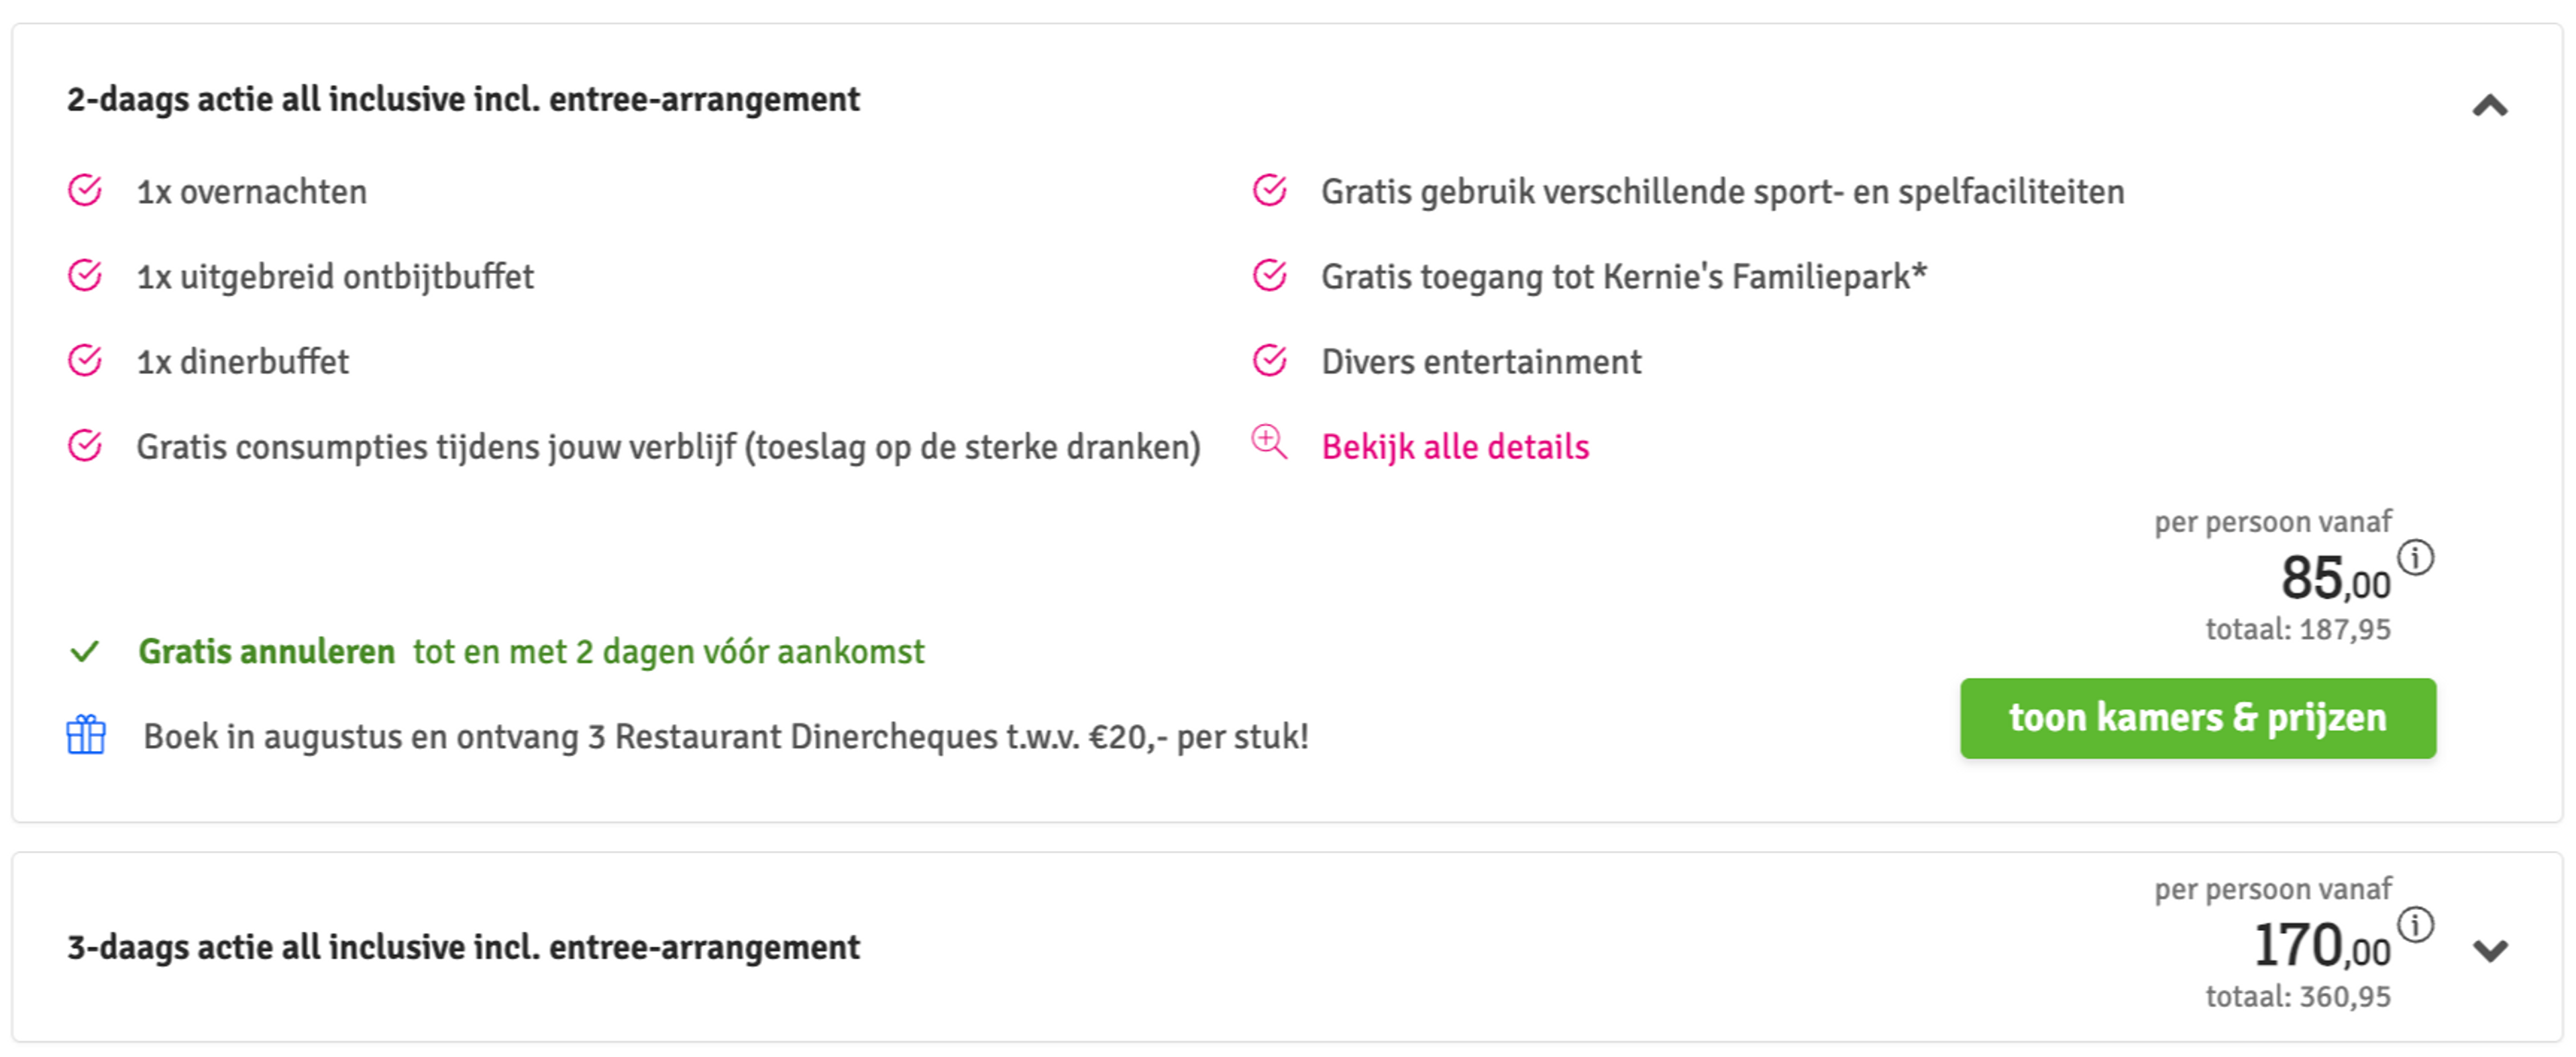Open the info icon next to 85,00 price

click(x=2416, y=557)
